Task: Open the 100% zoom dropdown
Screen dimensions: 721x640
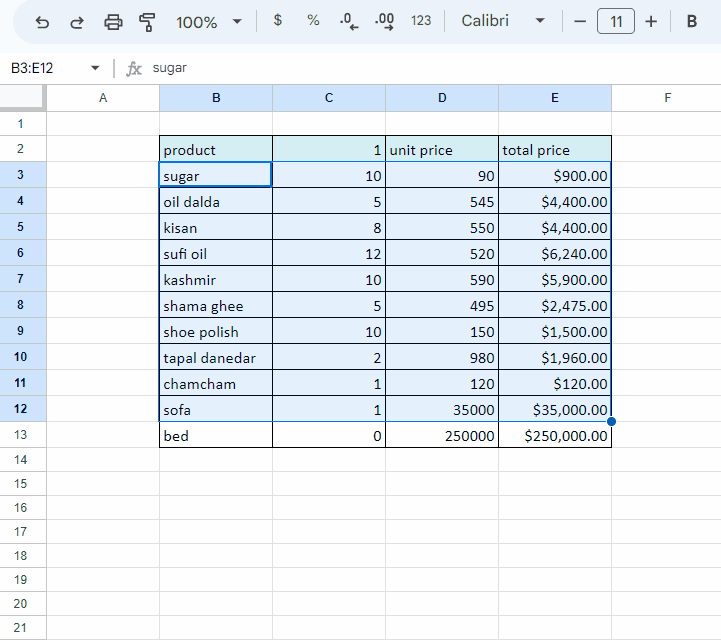Action: click(x=208, y=22)
